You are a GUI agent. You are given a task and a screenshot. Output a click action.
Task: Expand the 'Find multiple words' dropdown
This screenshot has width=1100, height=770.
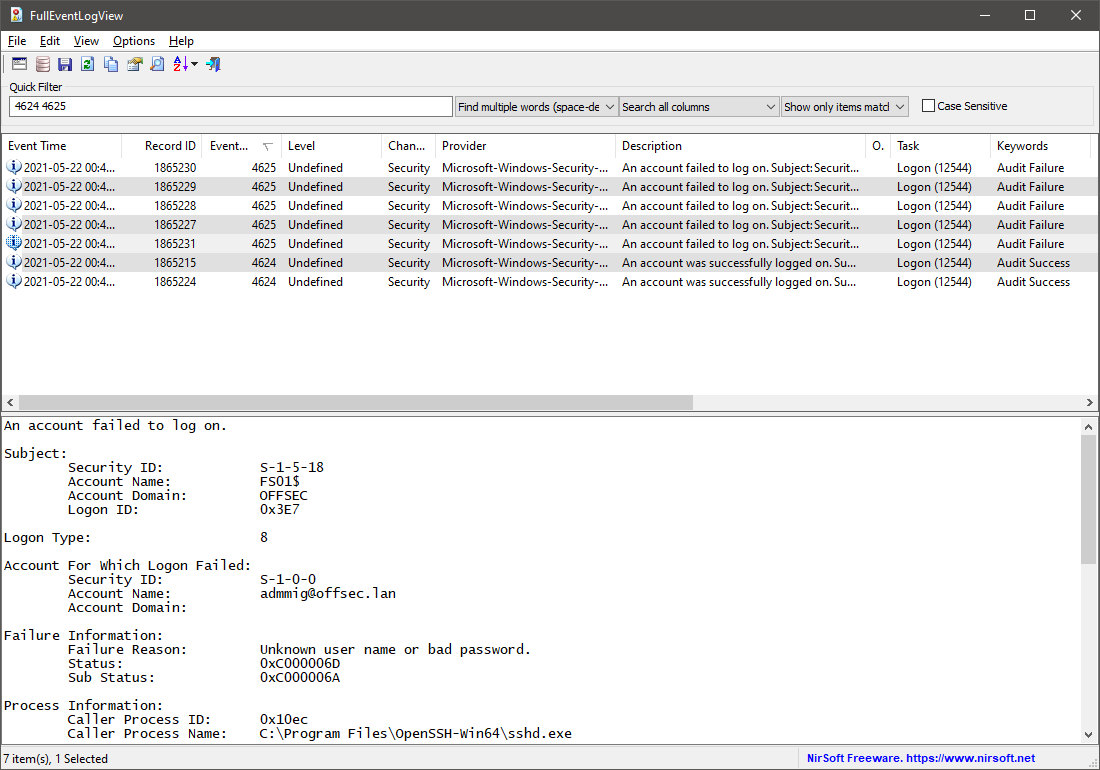click(x=610, y=107)
